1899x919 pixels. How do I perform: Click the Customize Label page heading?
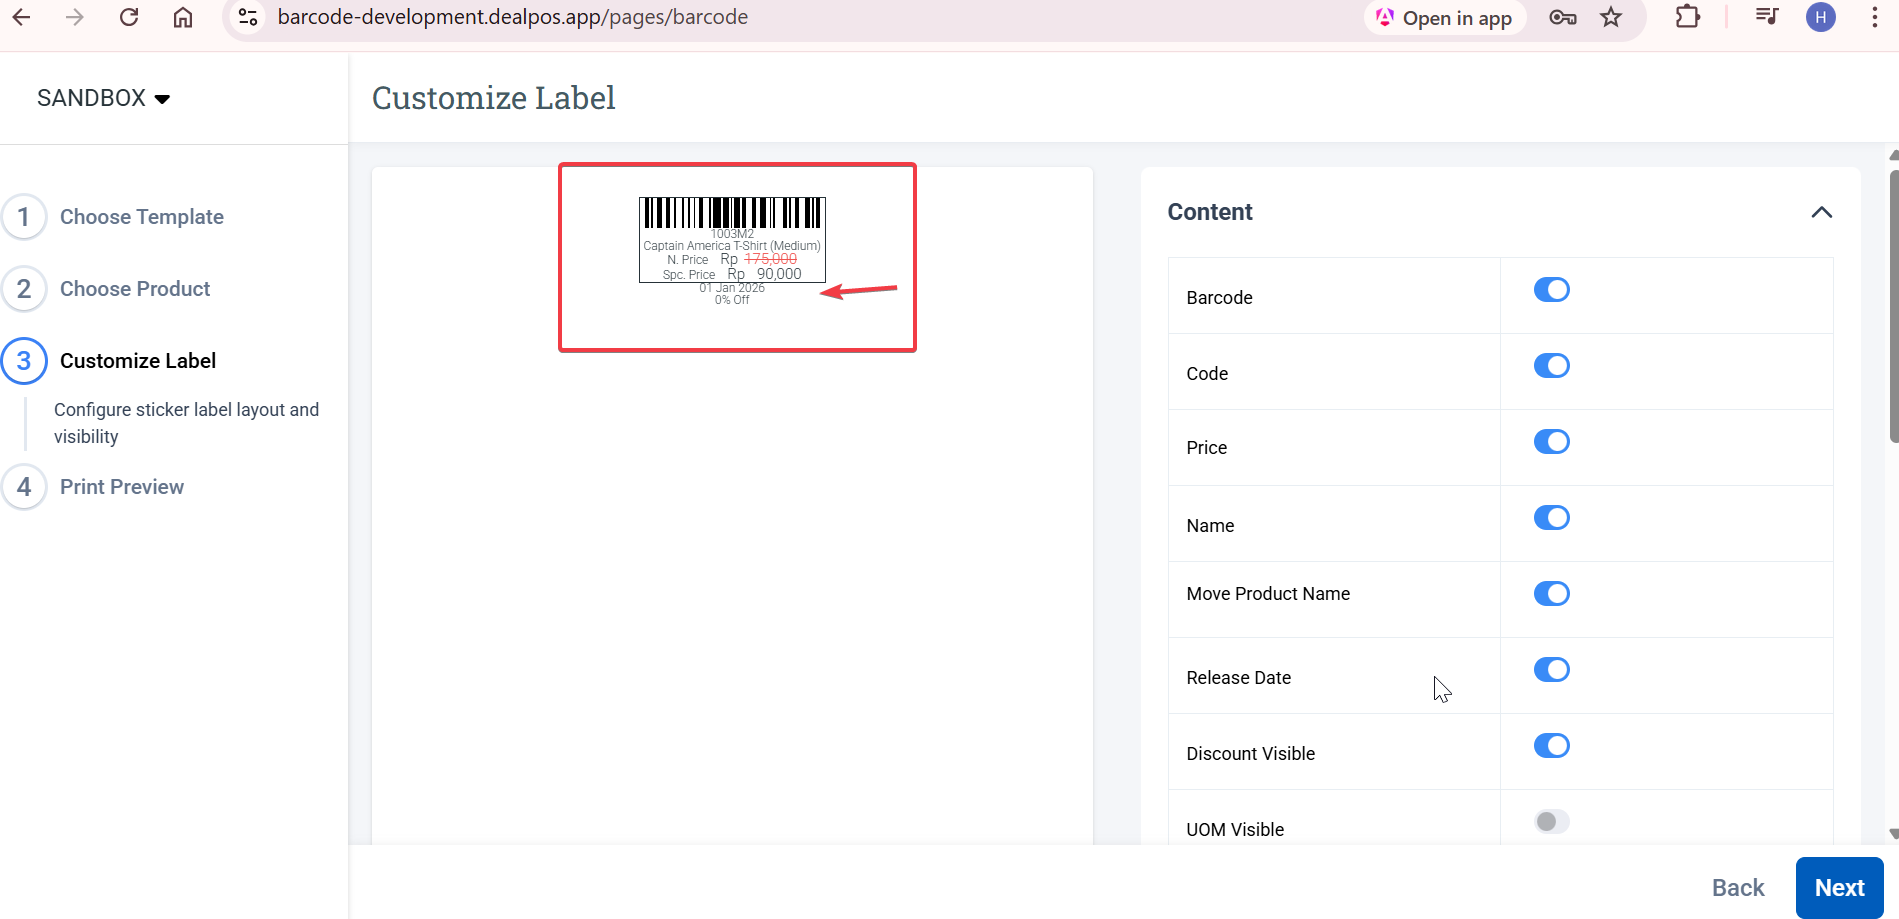(x=494, y=98)
